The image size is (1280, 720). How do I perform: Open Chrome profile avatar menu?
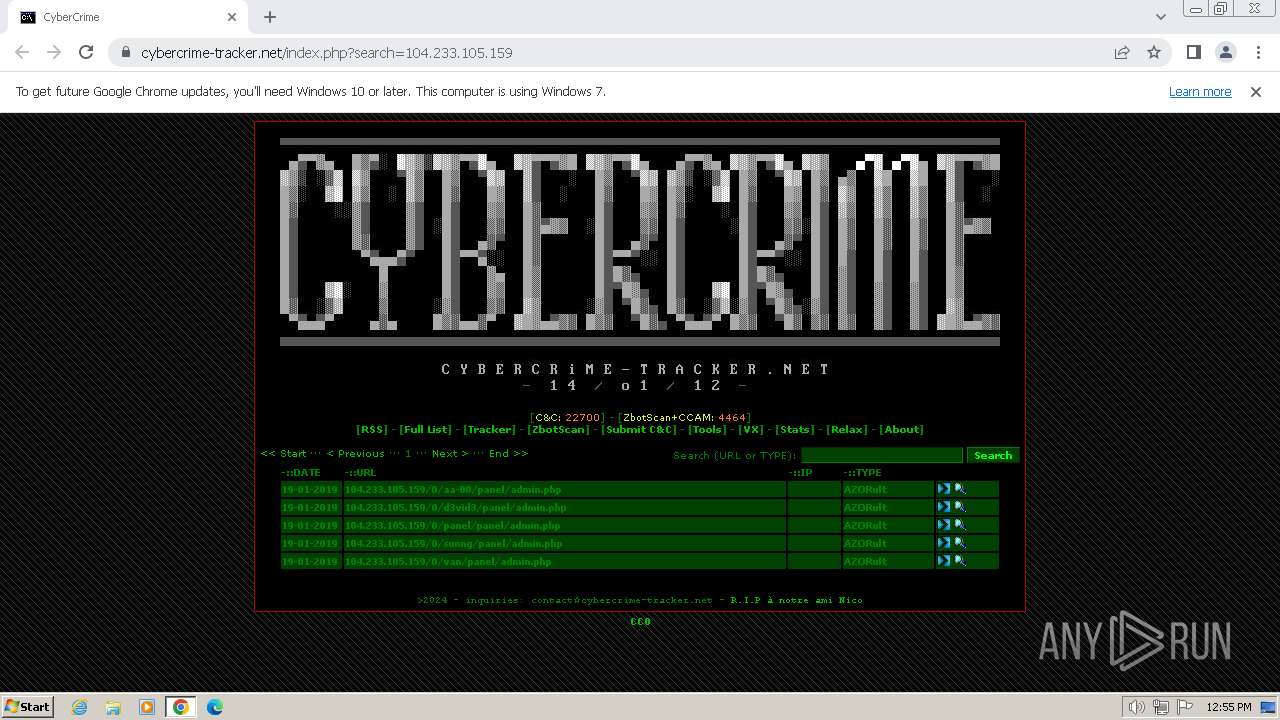click(1225, 52)
